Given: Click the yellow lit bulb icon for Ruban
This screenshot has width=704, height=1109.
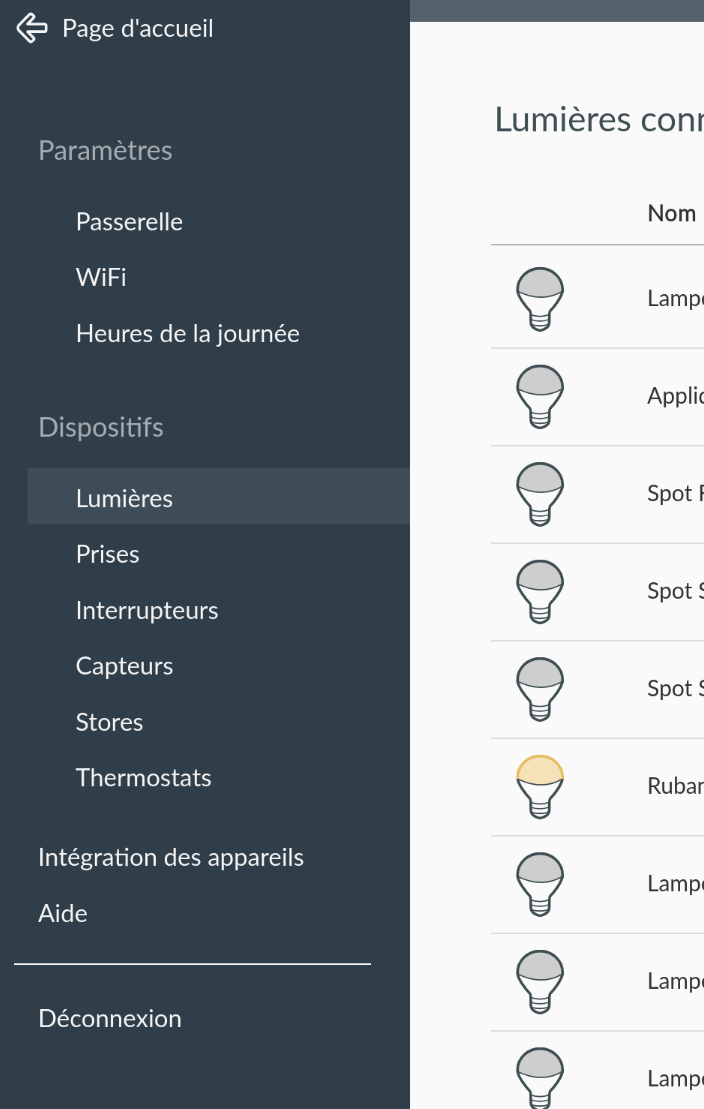Looking at the screenshot, I should click(x=540, y=786).
